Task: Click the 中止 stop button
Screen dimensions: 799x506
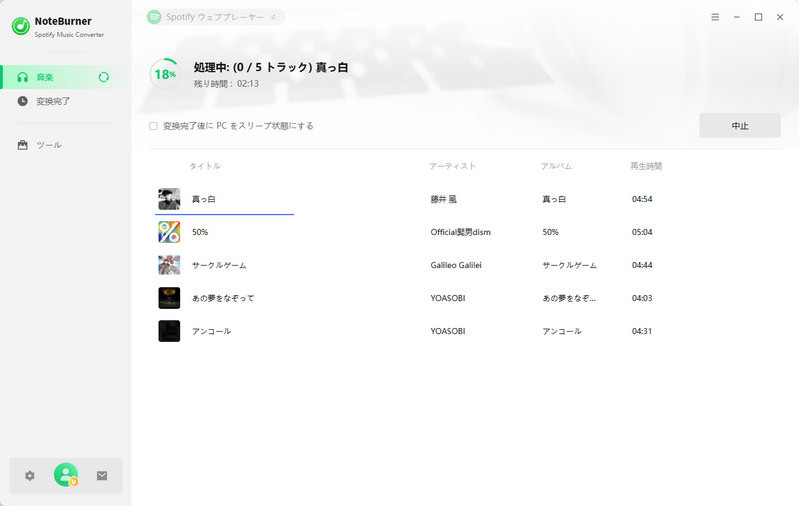Action: pyautogui.click(x=740, y=125)
